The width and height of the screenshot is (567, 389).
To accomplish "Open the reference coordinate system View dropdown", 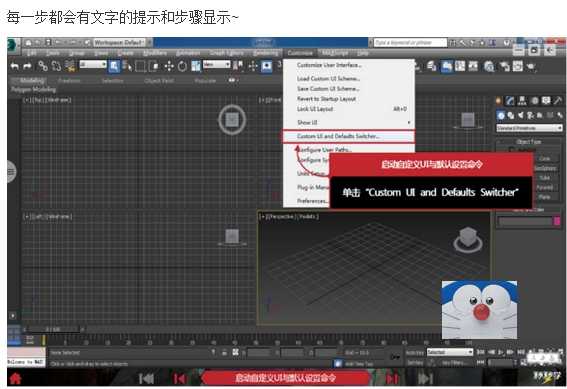I will click(216, 64).
